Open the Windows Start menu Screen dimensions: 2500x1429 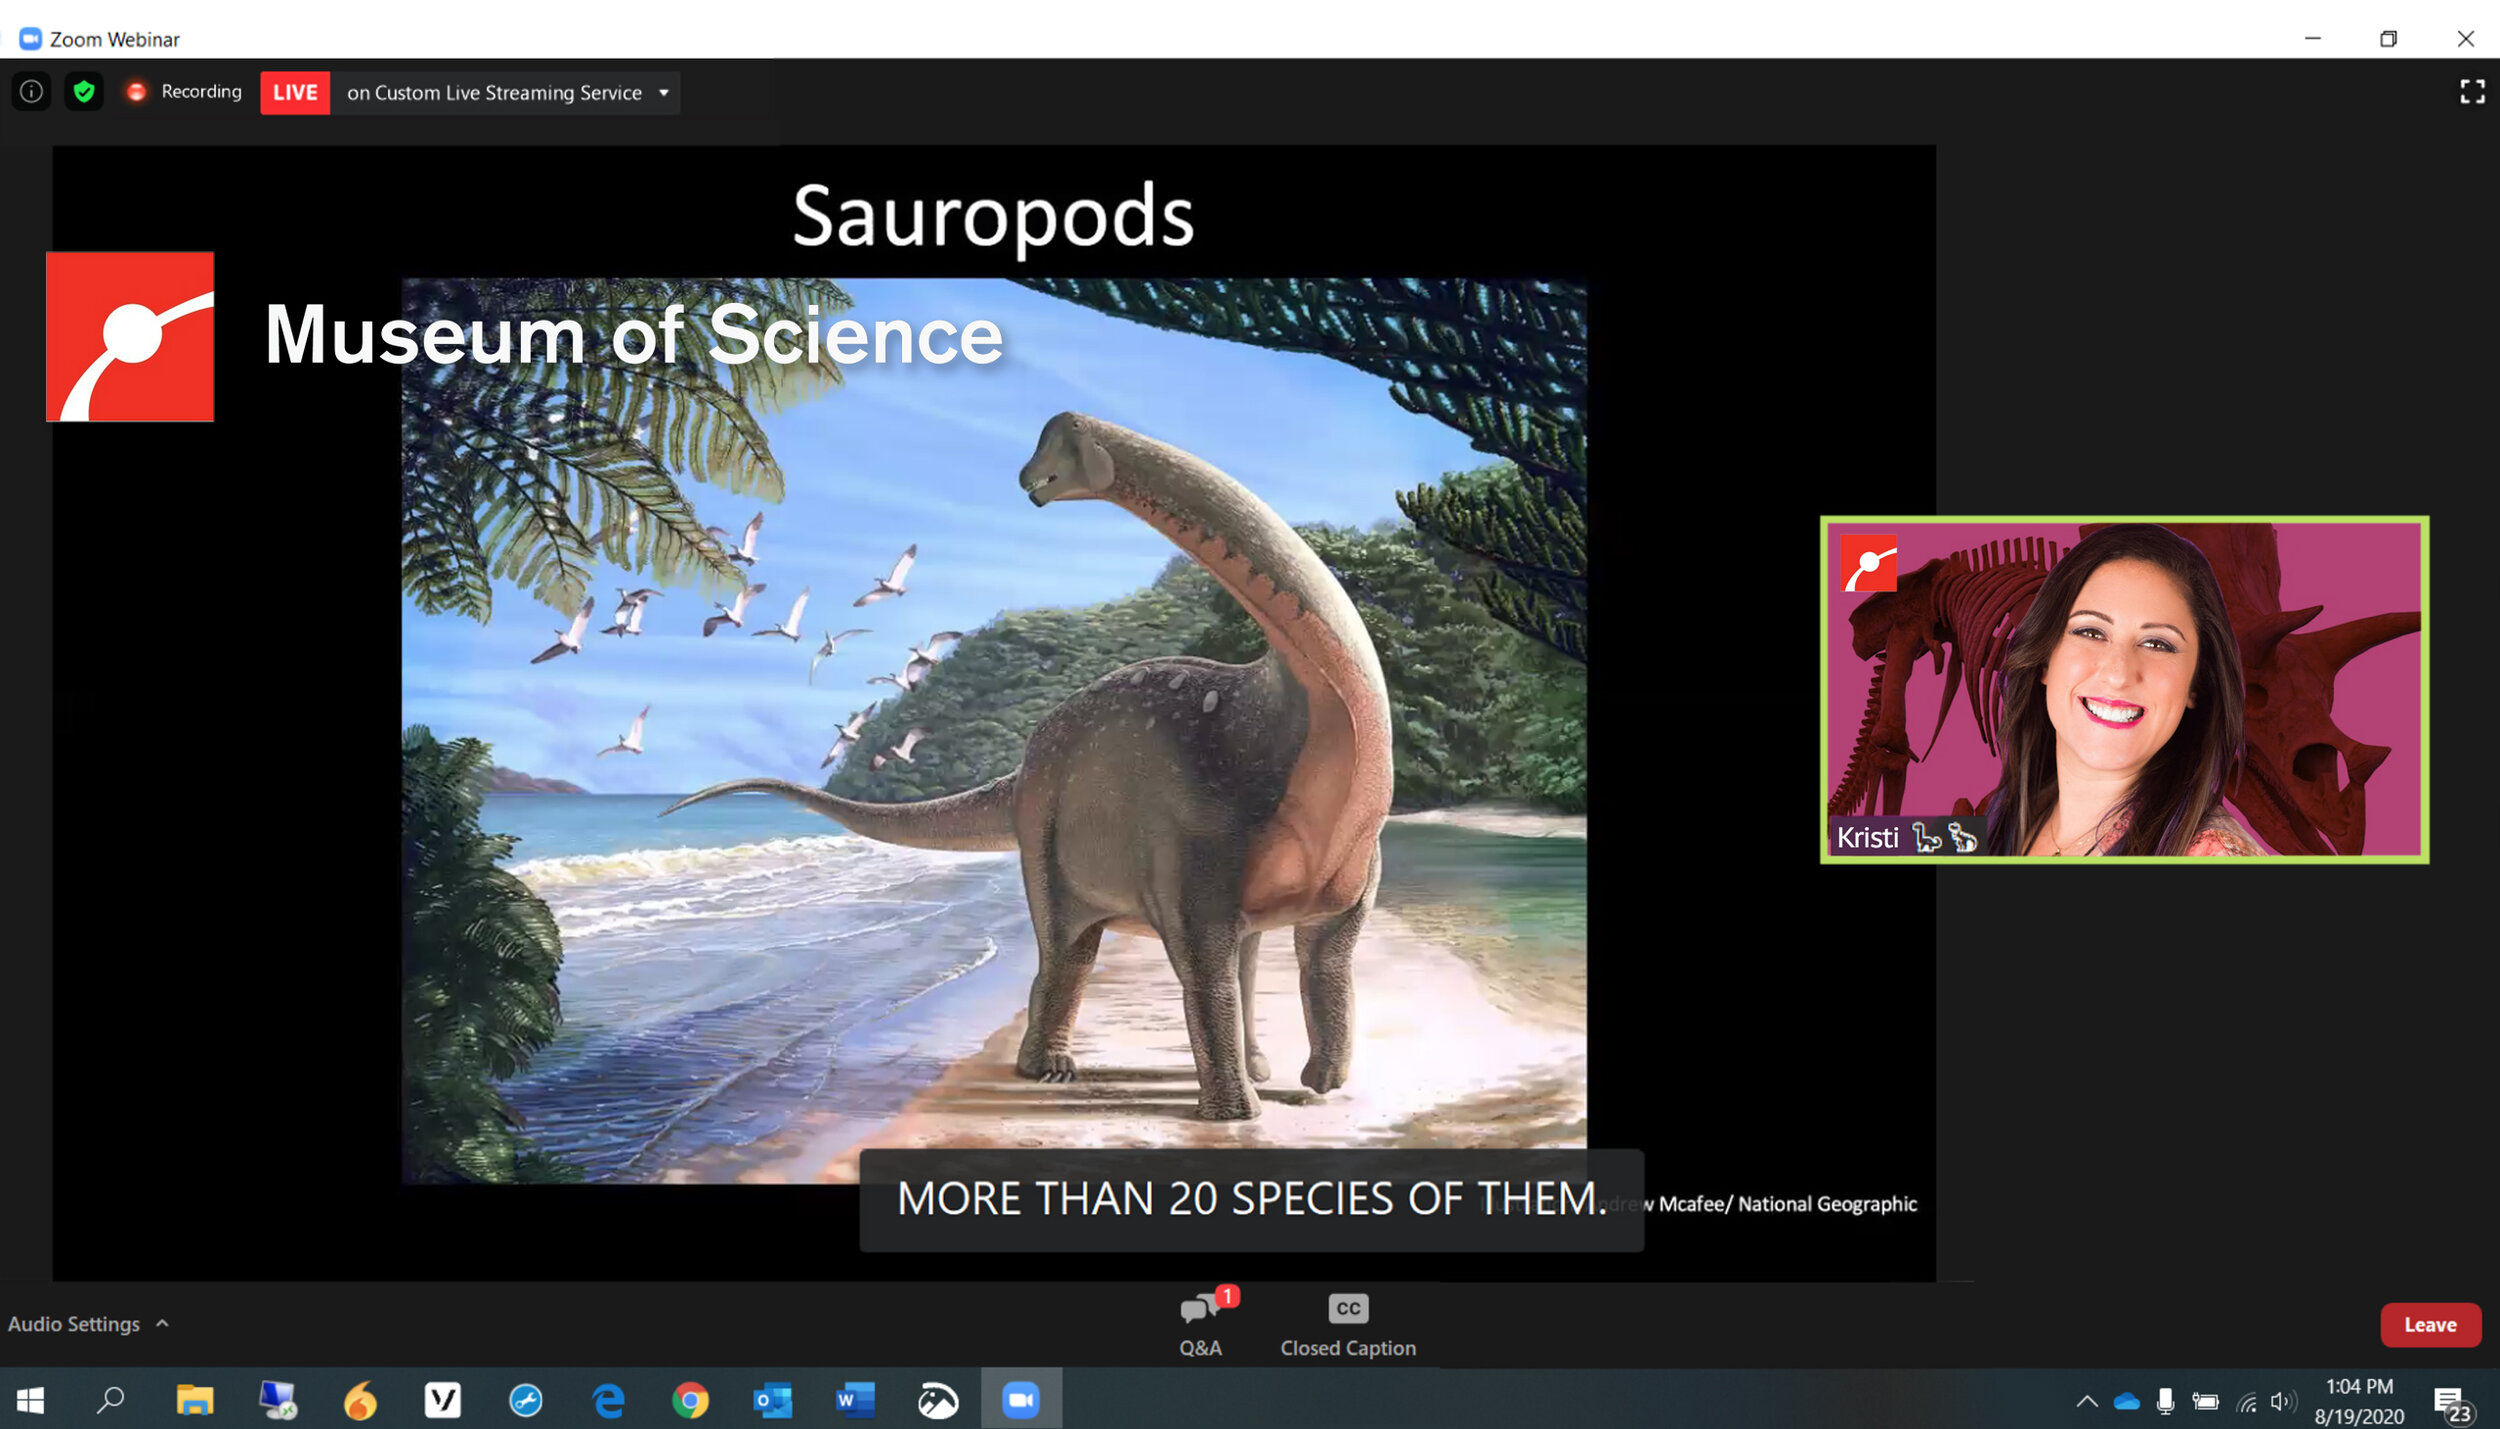(30, 1400)
